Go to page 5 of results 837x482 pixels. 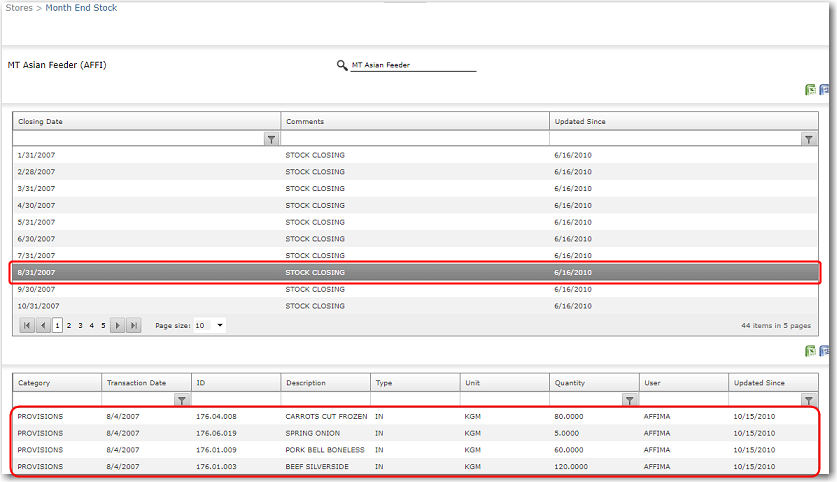[x=103, y=325]
